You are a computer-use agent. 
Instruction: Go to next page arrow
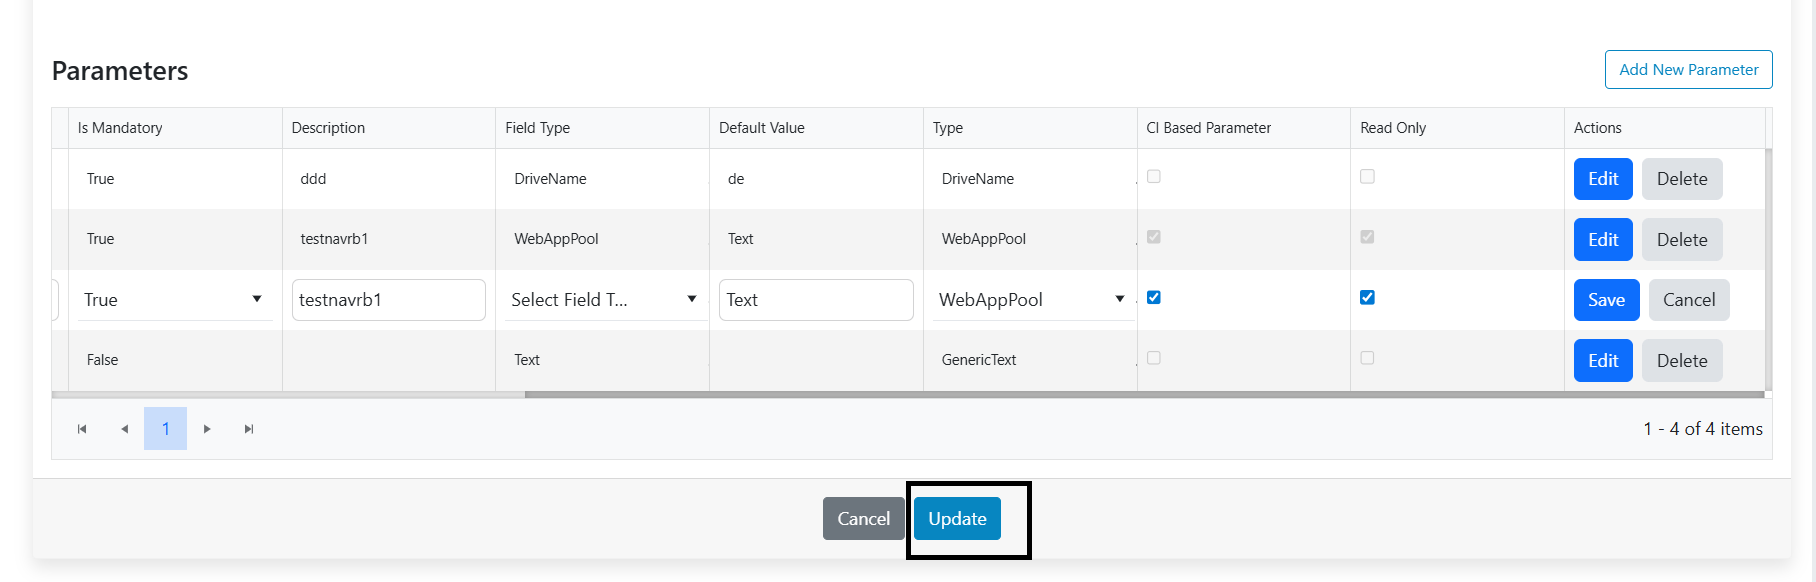click(x=207, y=429)
